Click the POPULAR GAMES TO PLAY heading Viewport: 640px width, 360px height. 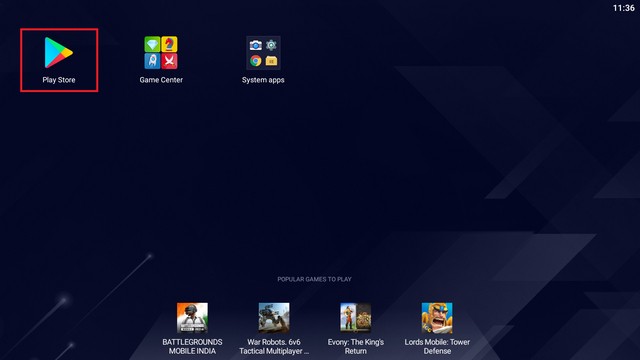tap(314, 279)
